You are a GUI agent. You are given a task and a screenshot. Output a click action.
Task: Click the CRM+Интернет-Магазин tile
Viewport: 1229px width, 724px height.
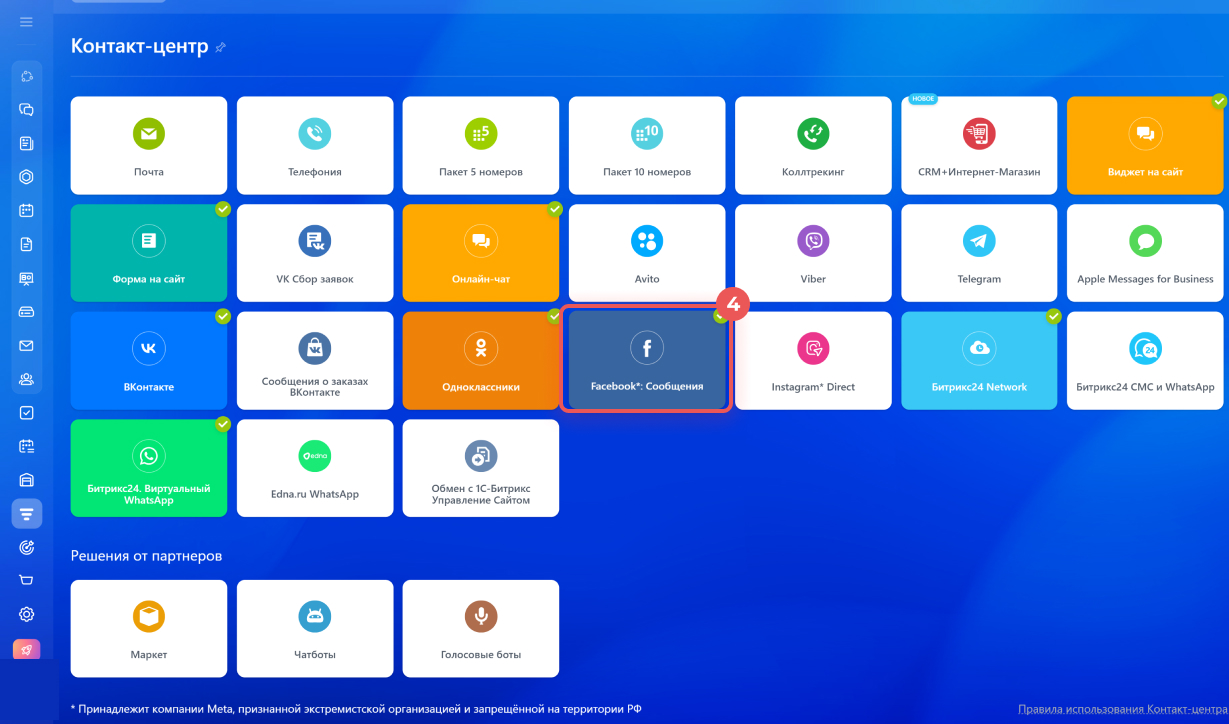(978, 145)
